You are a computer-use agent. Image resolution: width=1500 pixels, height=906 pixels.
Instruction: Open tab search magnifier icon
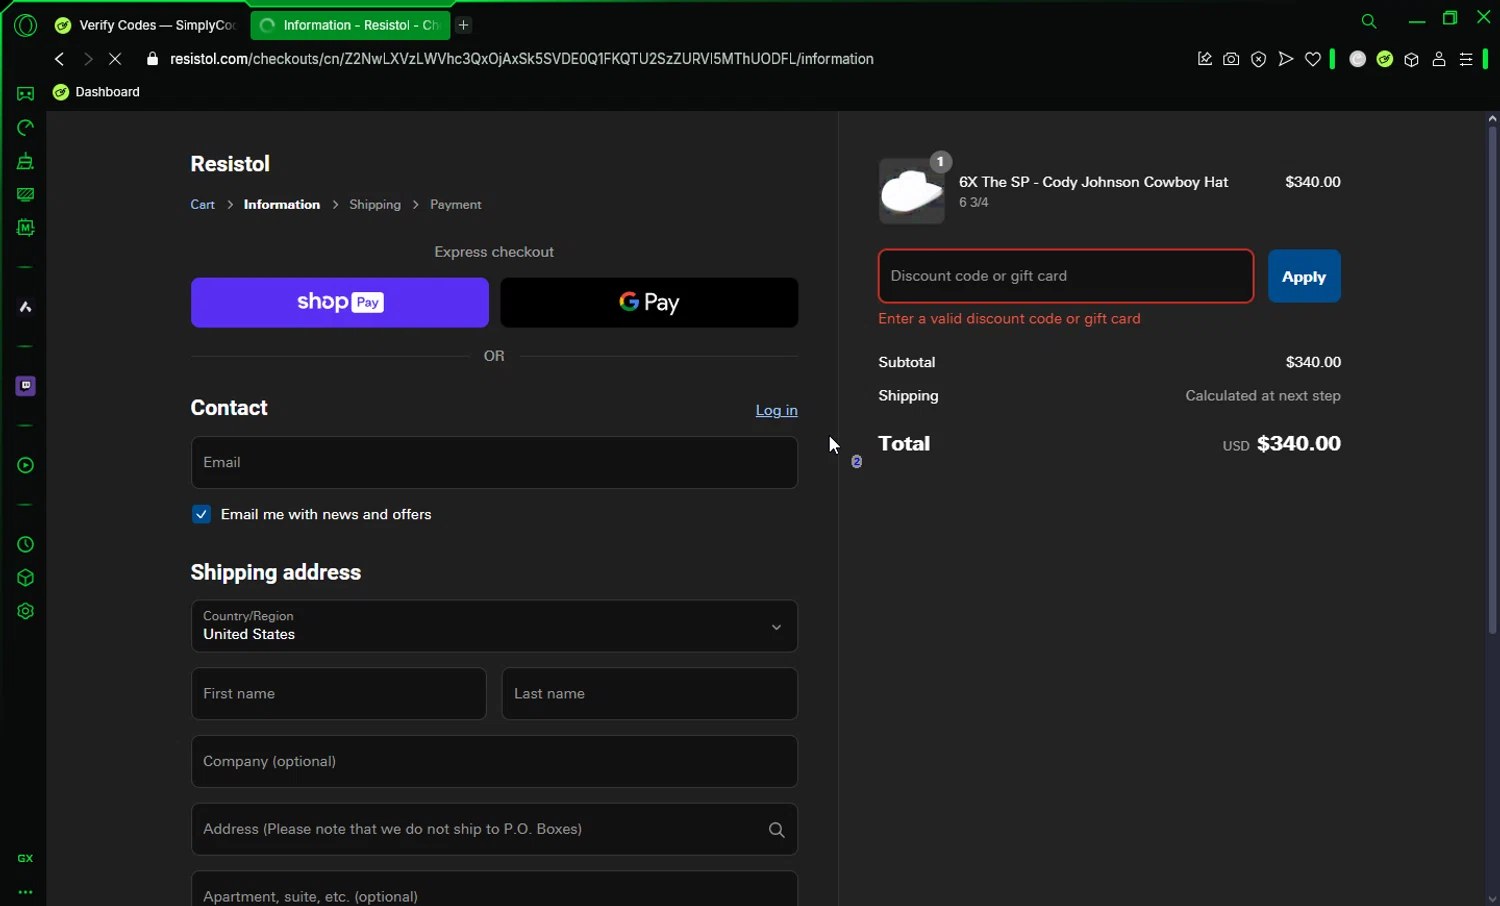pos(1369,21)
